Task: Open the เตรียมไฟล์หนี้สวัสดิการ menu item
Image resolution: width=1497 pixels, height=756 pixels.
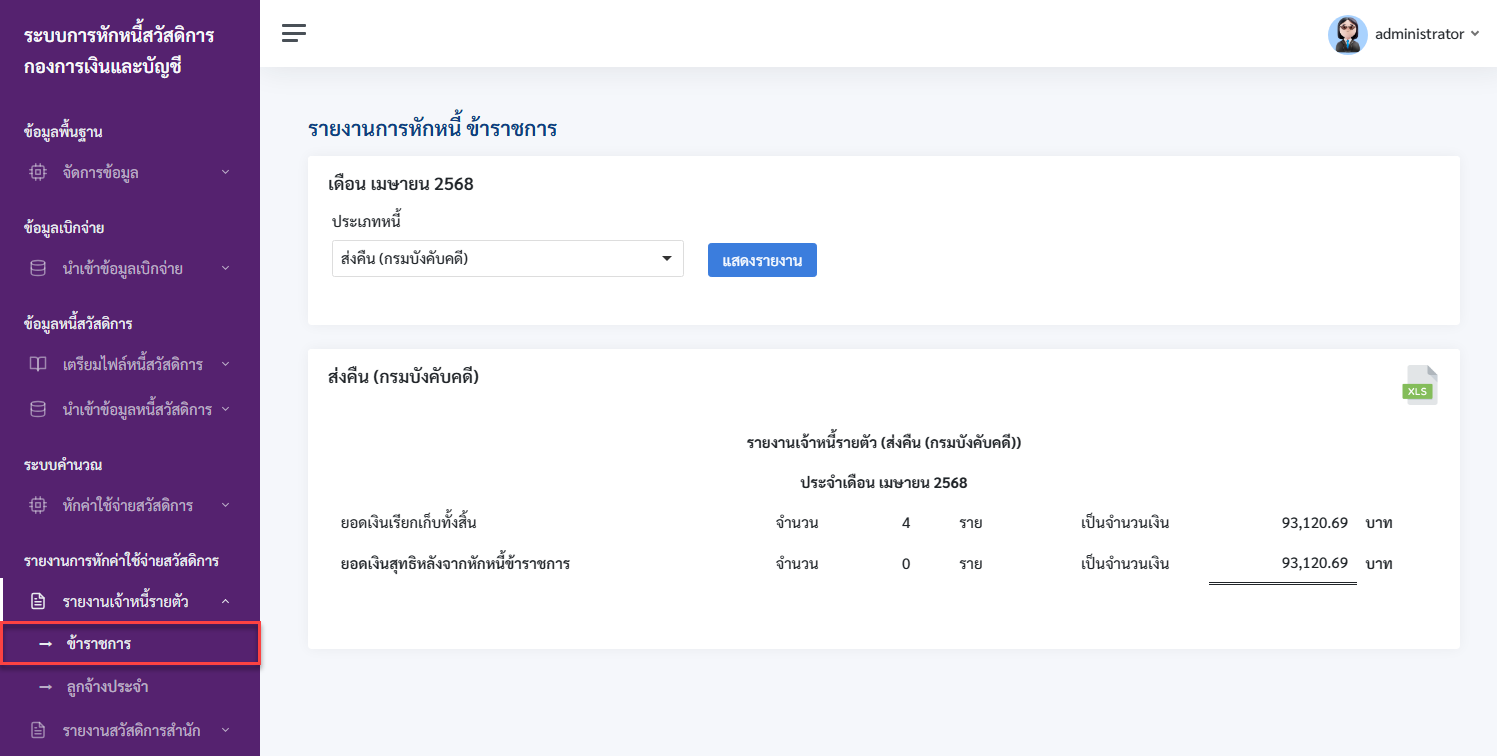Action: click(130, 364)
